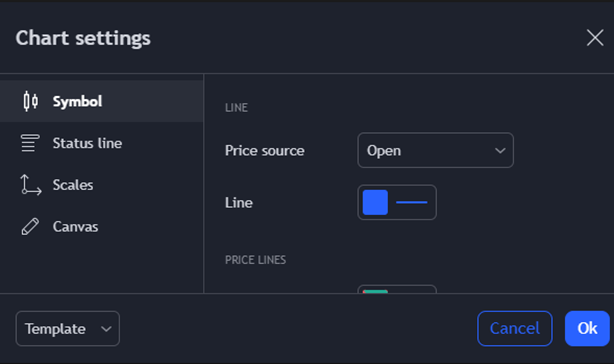Select the Symbol settings tab
Viewport: 614px width, 364px height.
coord(102,101)
